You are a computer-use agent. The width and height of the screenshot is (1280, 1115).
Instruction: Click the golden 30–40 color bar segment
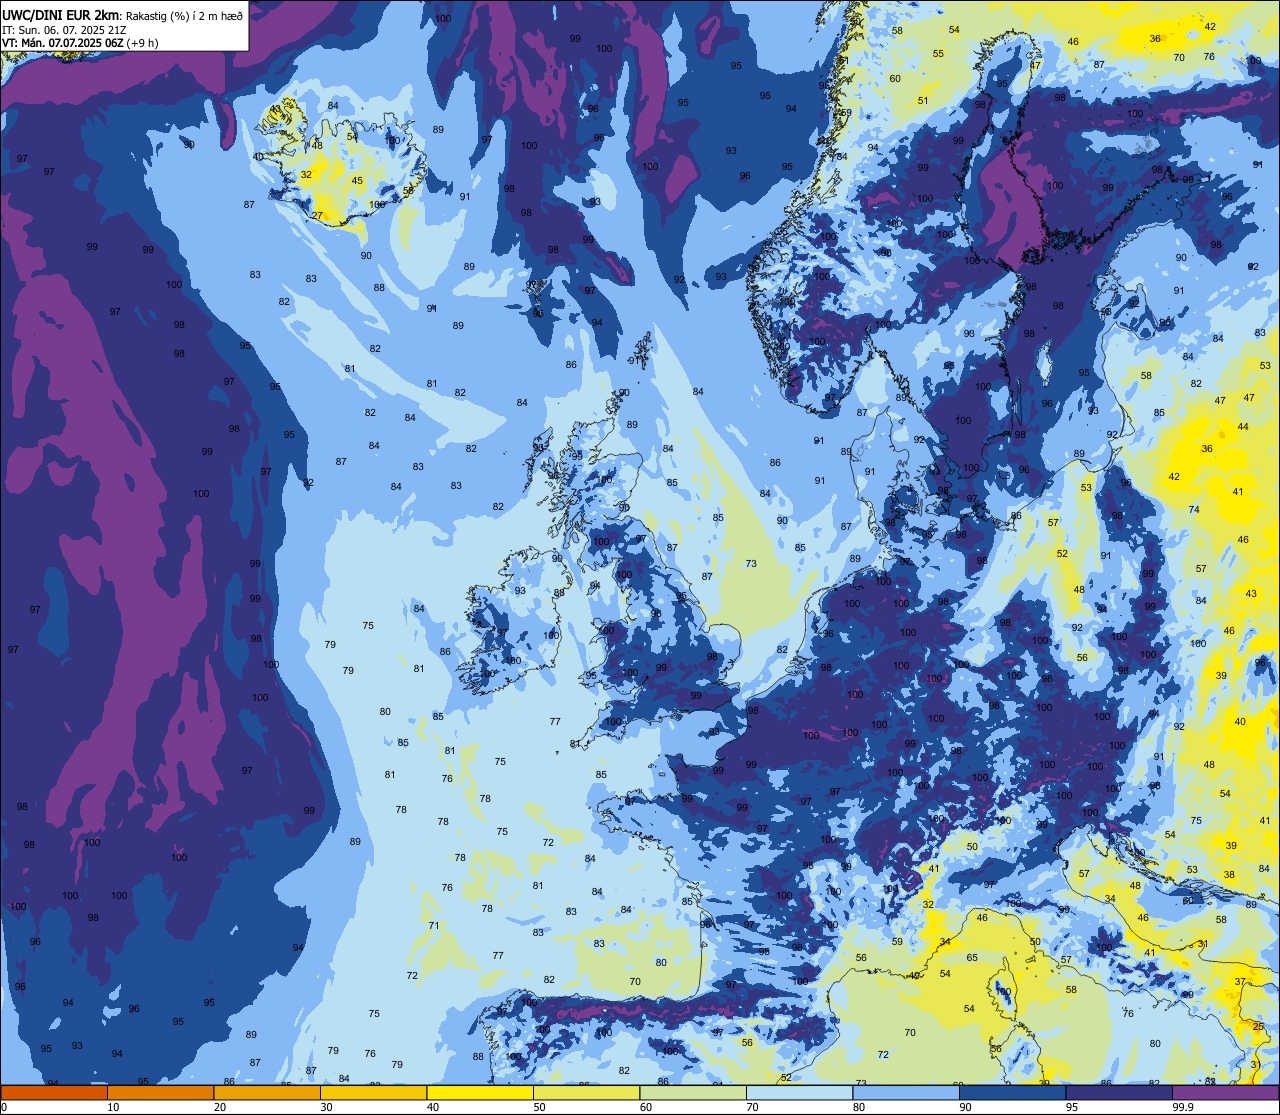[373, 1092]
